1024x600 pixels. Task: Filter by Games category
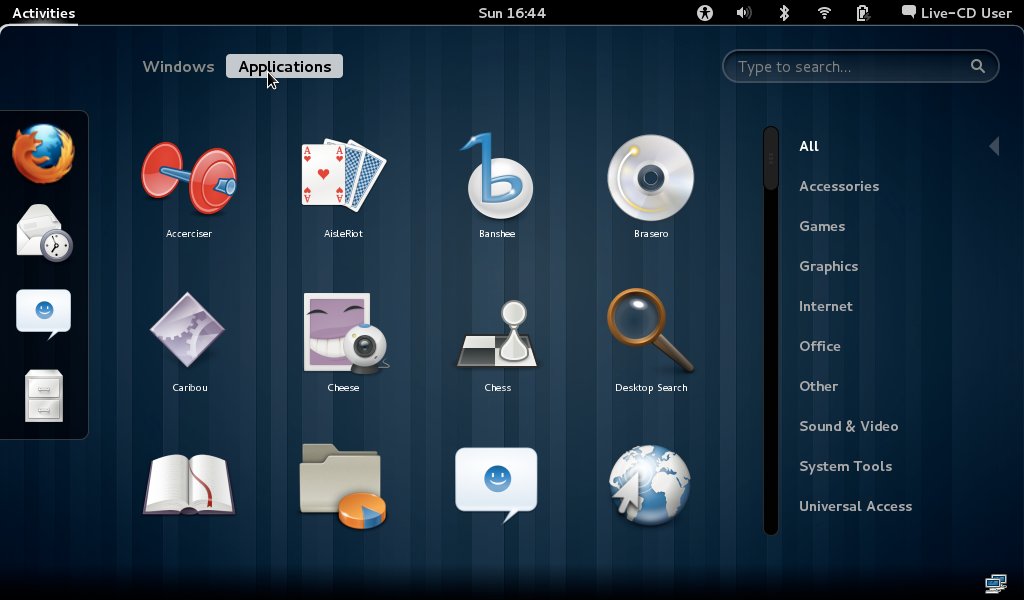[822, 226]
